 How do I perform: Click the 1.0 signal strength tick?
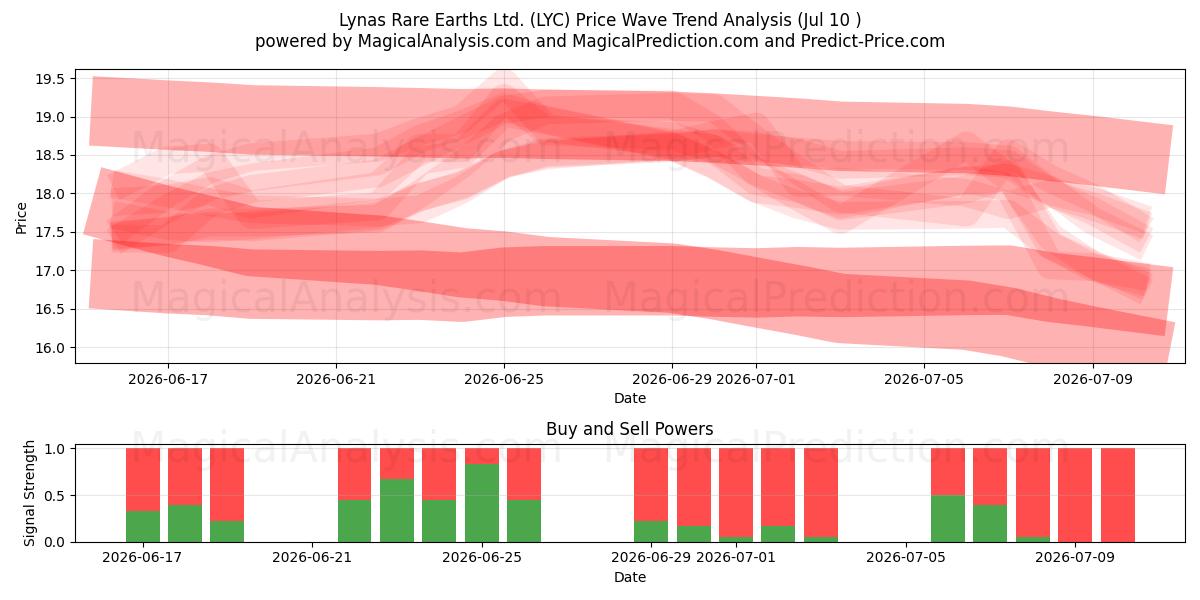coord(56,449)
